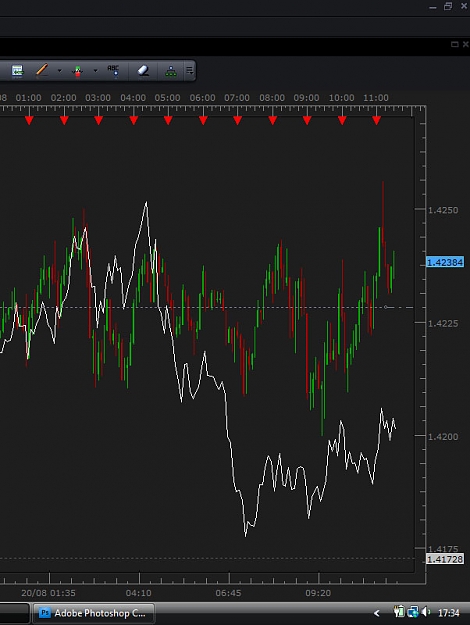Maximize the inner chart panel
Screen dimensions: 470x625
(x=454, y=44)
